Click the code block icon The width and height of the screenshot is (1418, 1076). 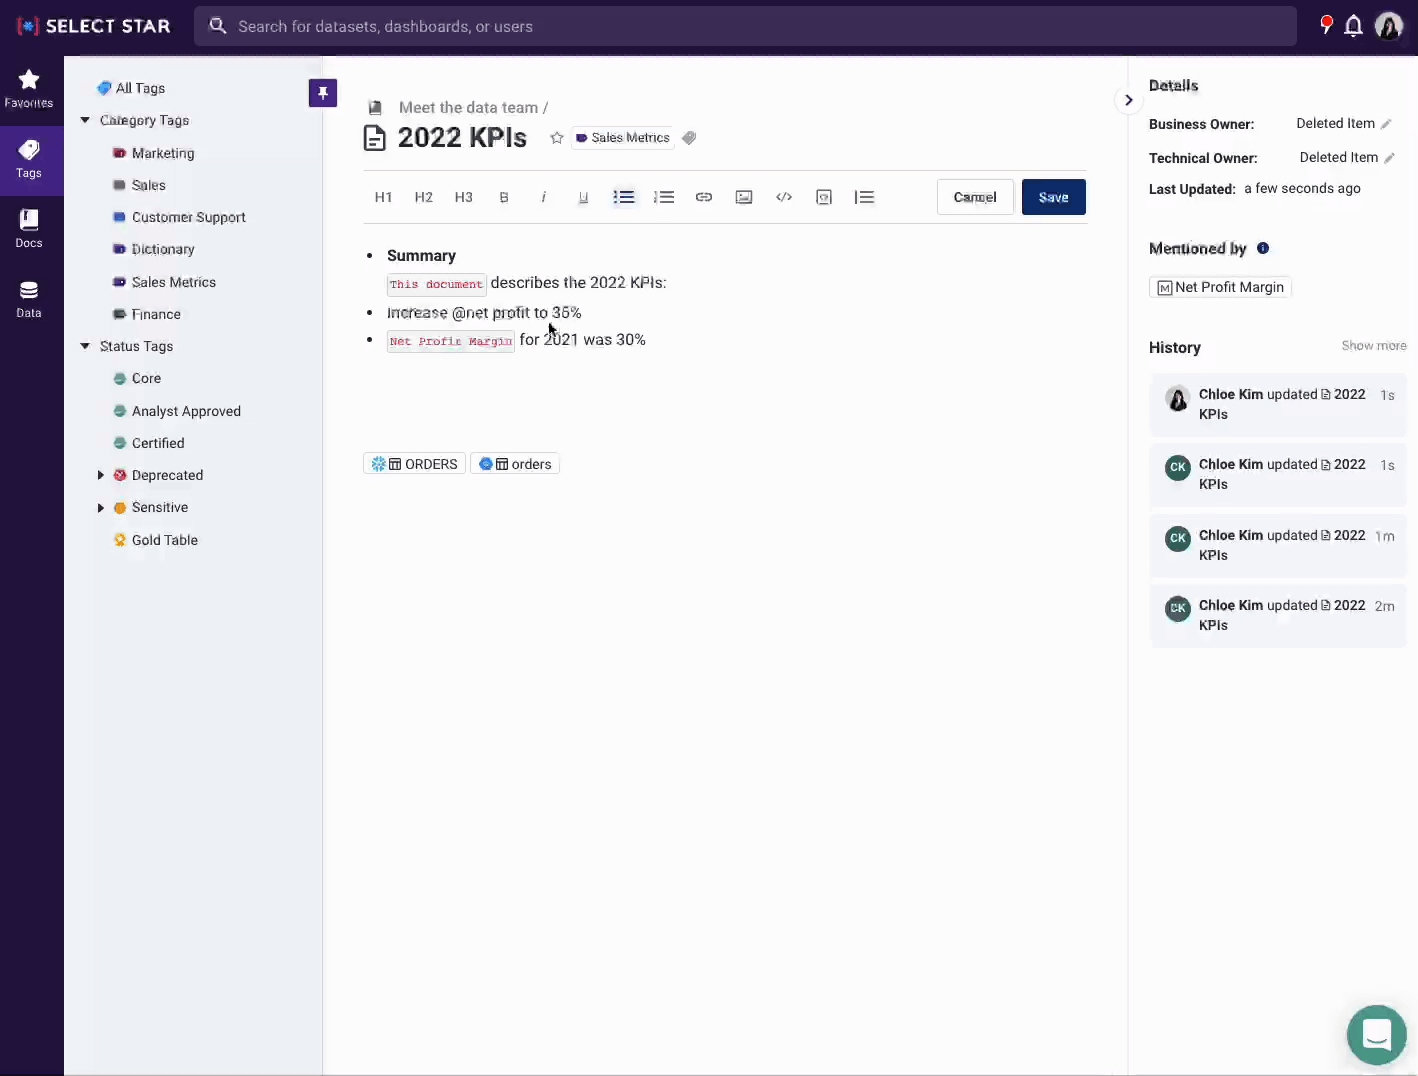(784, 197)
